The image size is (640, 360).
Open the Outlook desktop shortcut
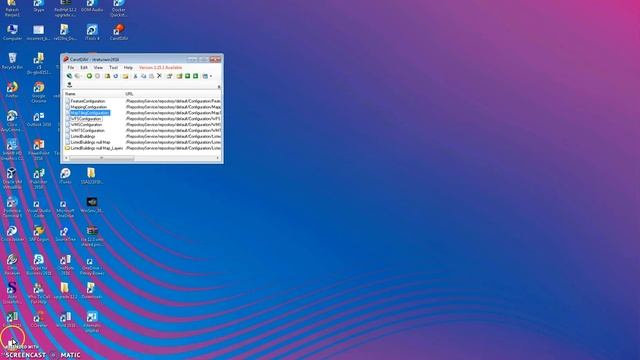pos(39,119)
